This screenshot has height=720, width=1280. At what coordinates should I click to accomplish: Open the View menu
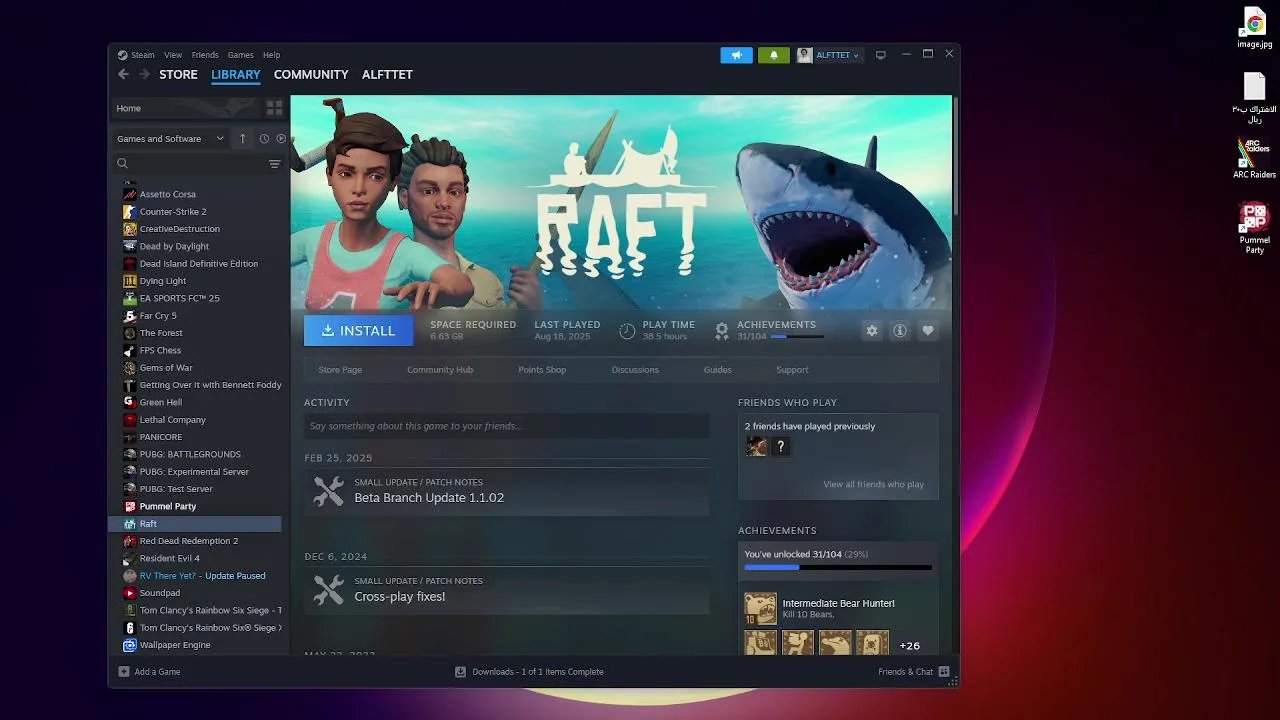(173, 55)
